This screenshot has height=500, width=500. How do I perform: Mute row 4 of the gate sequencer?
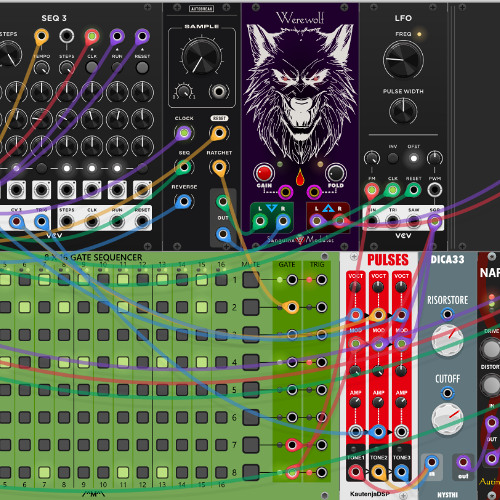tap(251, 362)
